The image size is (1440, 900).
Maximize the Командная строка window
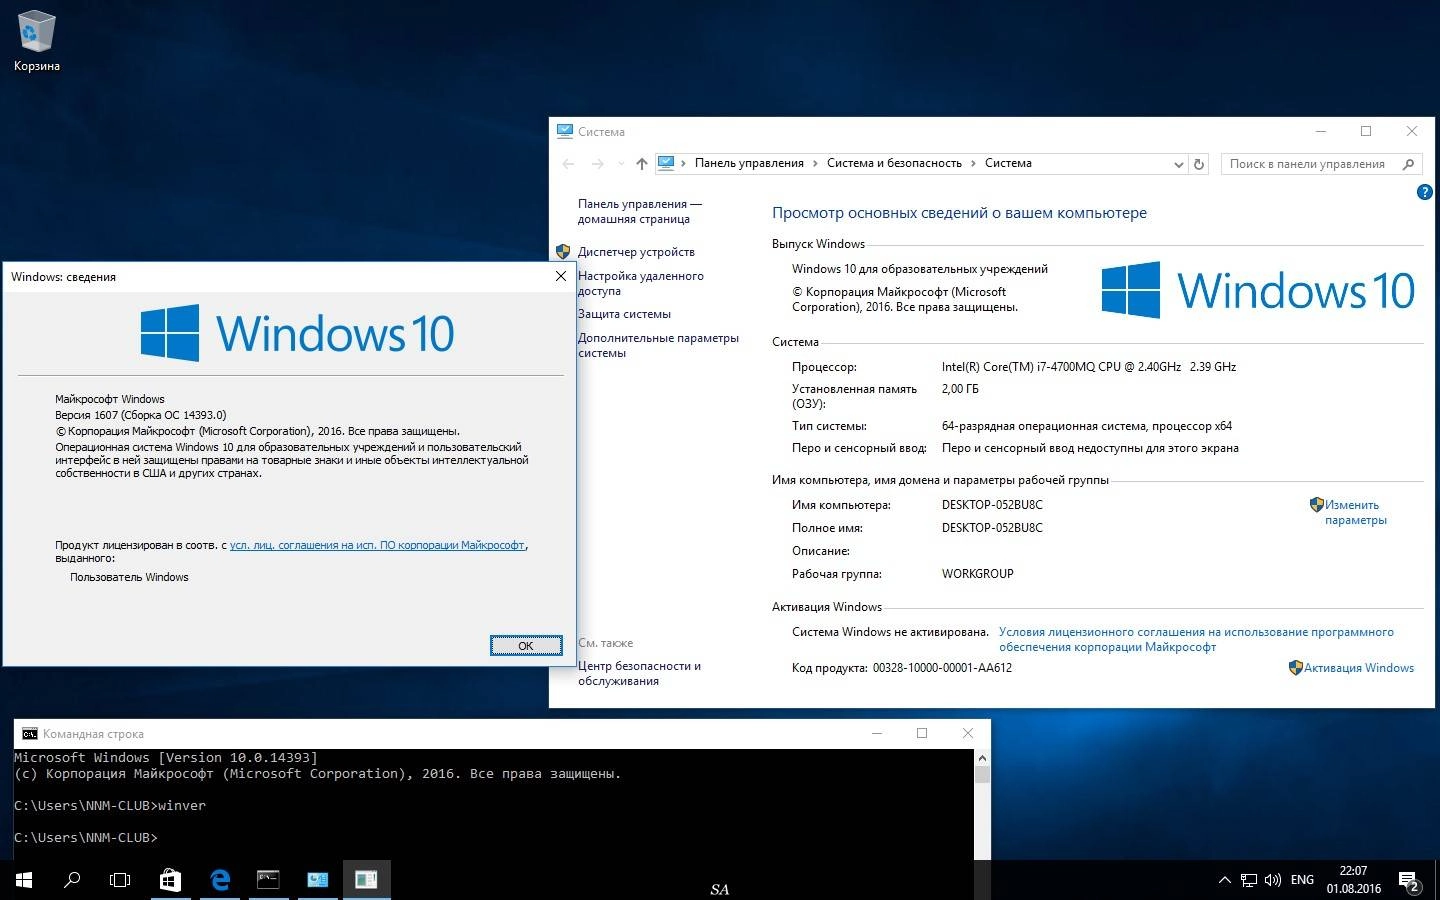pyautogui.click(x=922, y=733)
